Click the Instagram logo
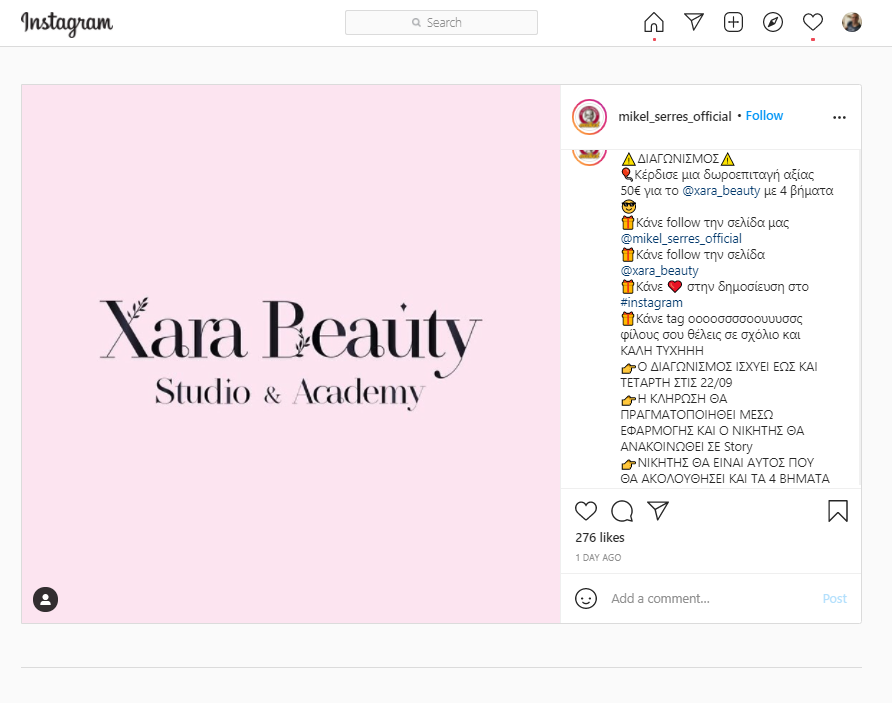This screenshot has width=892, height=703. (x=67, y=23)
